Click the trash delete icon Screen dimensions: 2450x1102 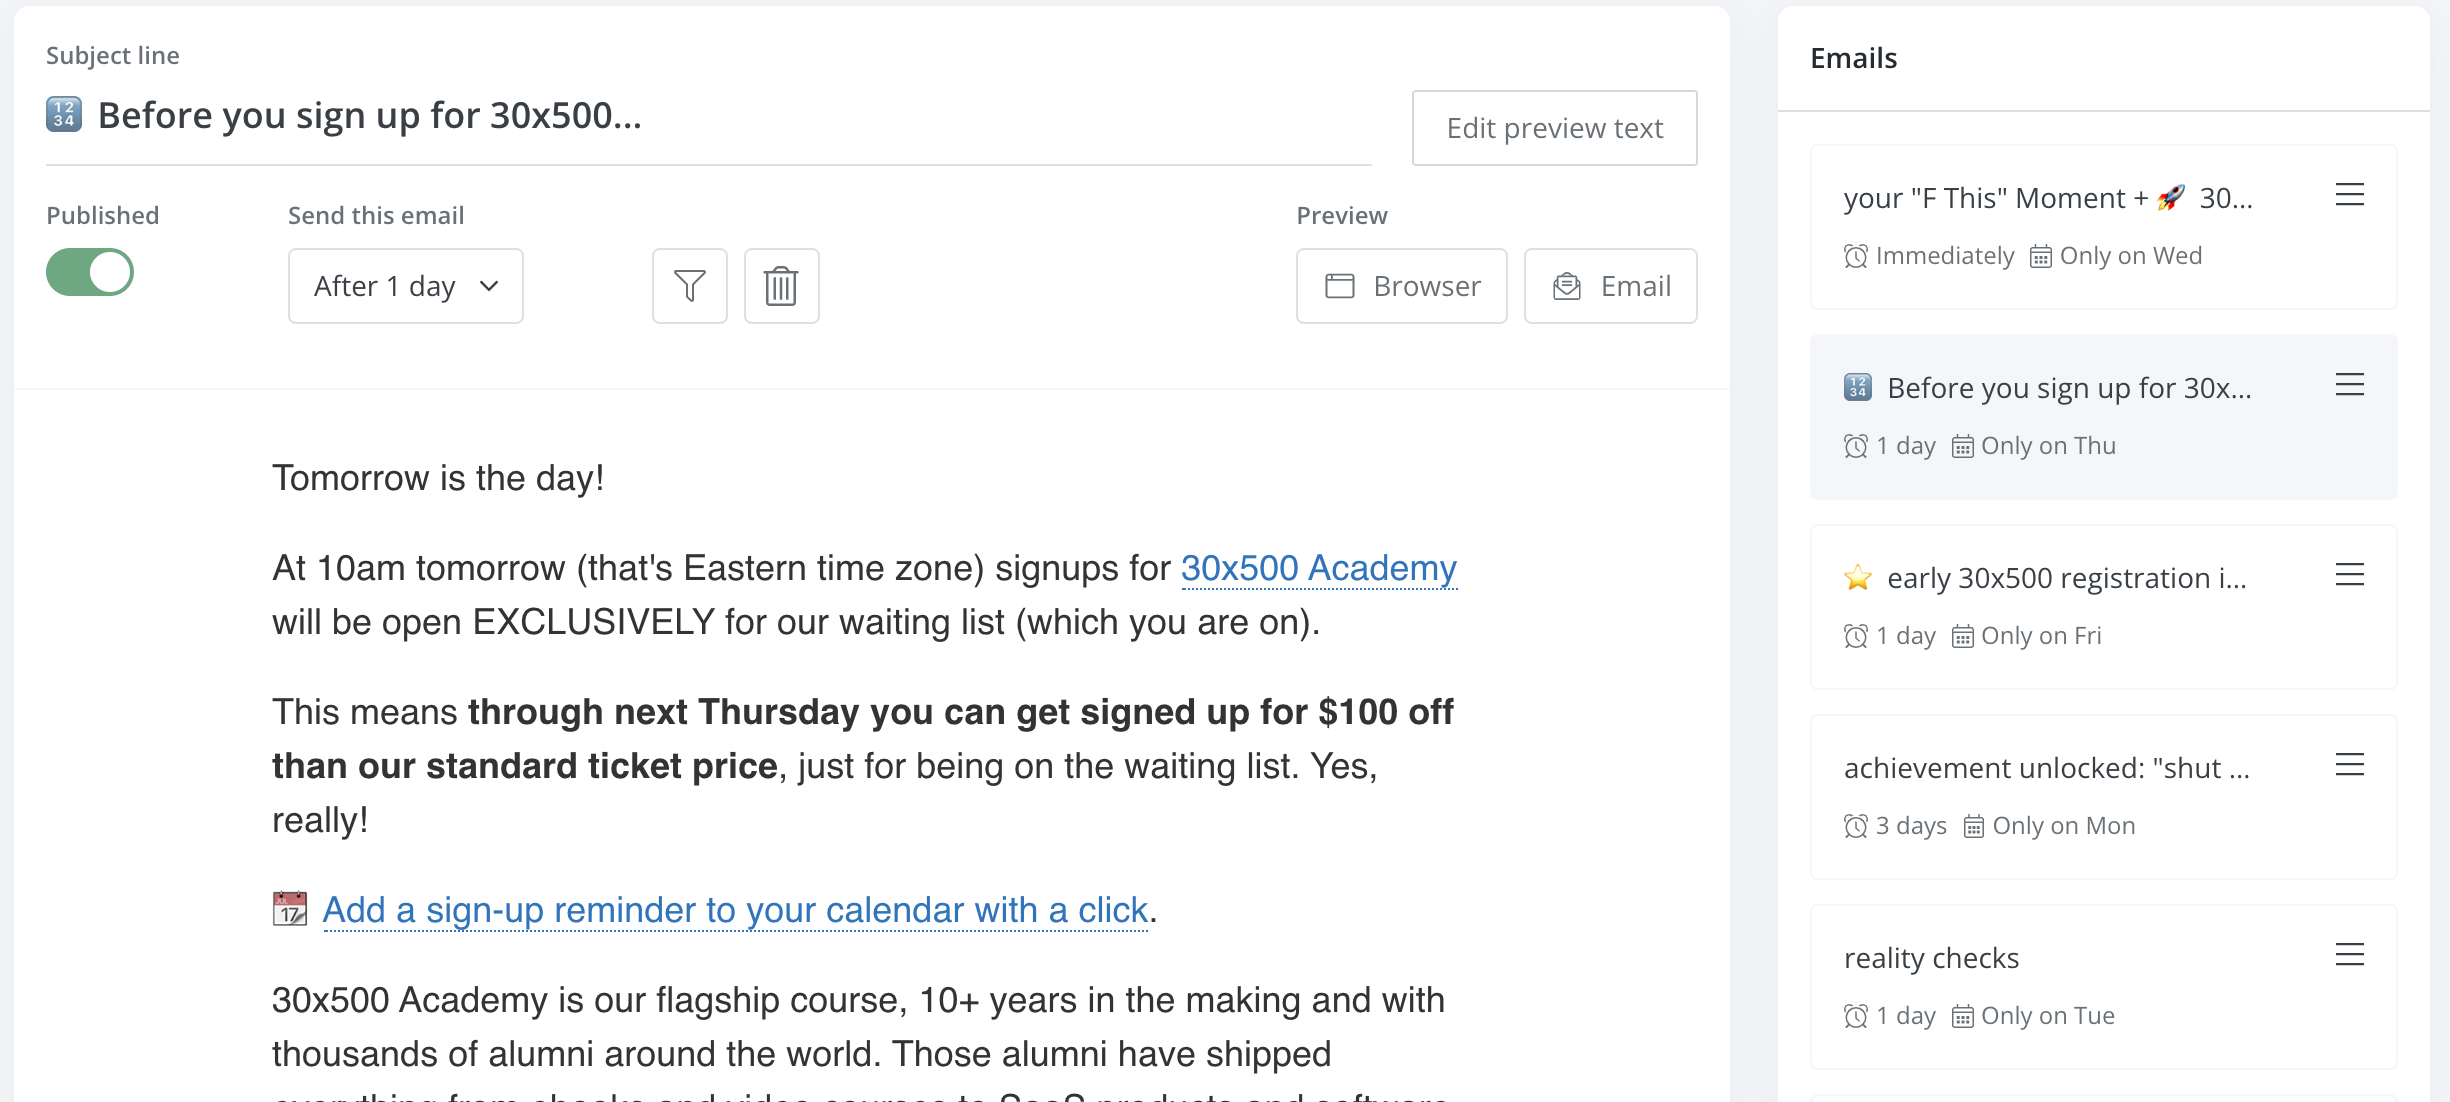781,286
